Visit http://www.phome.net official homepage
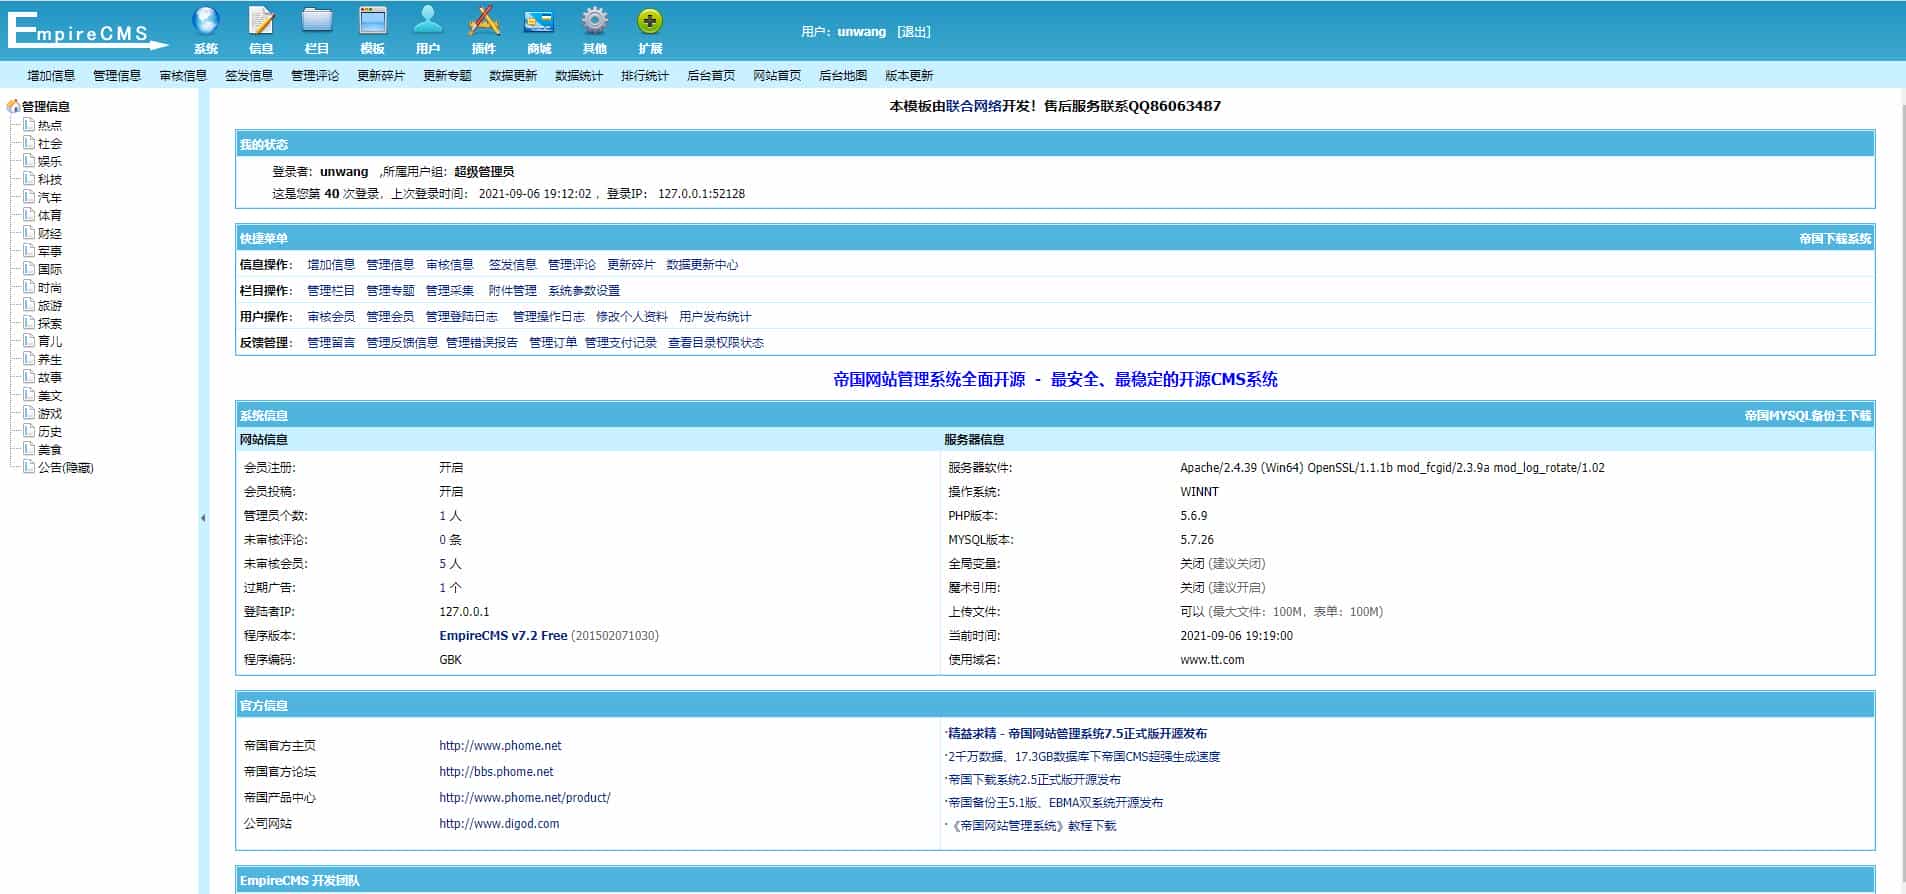Screen dimensions: 1906x894 pos(500,746)
